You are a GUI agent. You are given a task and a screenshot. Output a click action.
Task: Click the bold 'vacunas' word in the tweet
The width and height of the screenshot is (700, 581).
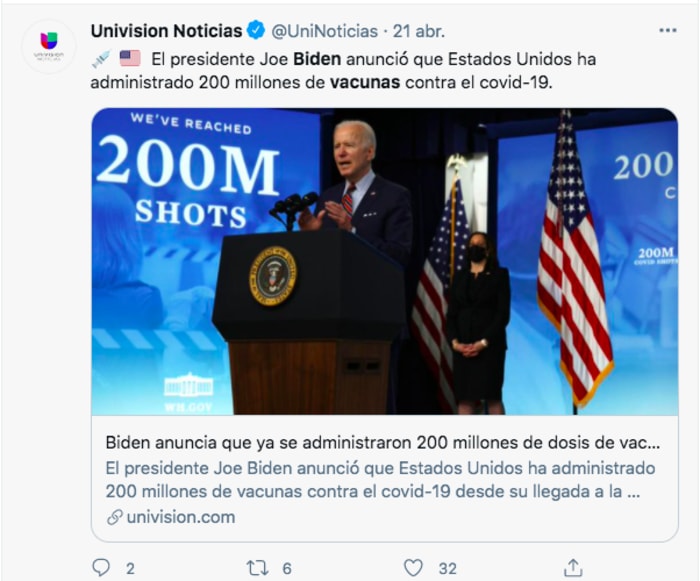(x=365, y=82)
